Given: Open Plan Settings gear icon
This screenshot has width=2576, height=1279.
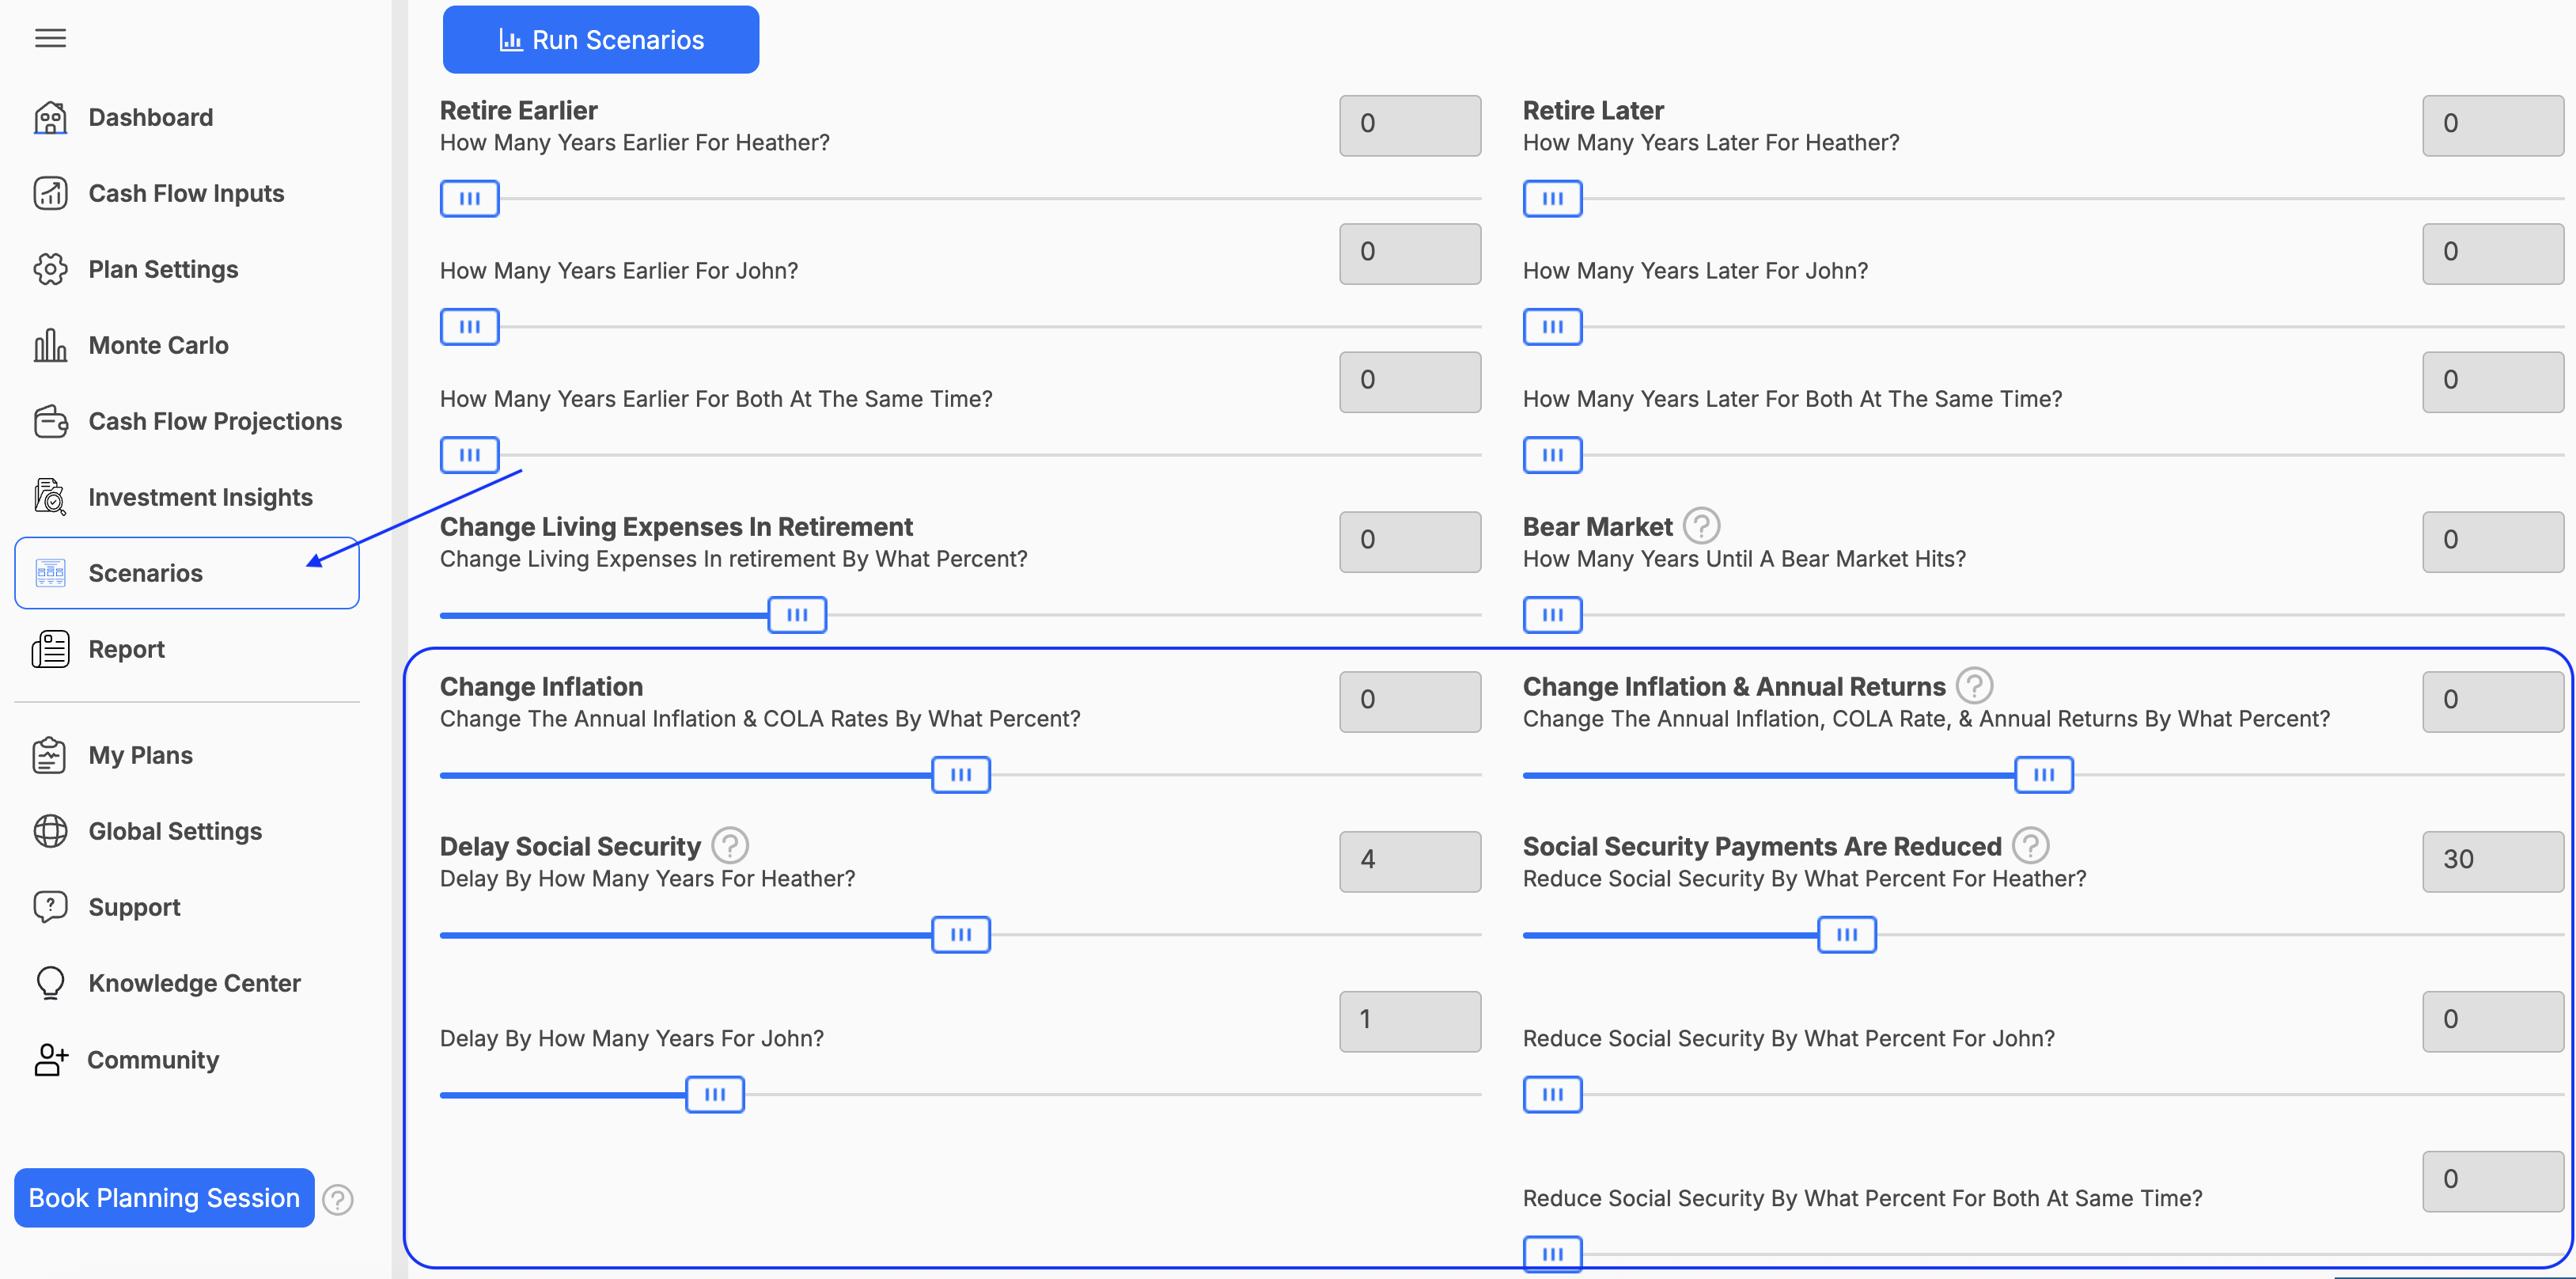Looking at the screenshot, I should pyautogui.click(x=50, y=269).
